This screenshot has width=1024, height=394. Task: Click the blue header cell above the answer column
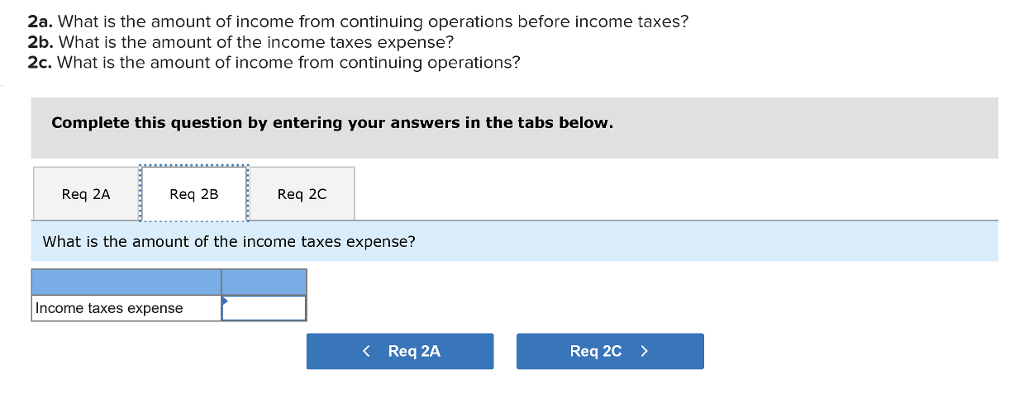[264, 282]
